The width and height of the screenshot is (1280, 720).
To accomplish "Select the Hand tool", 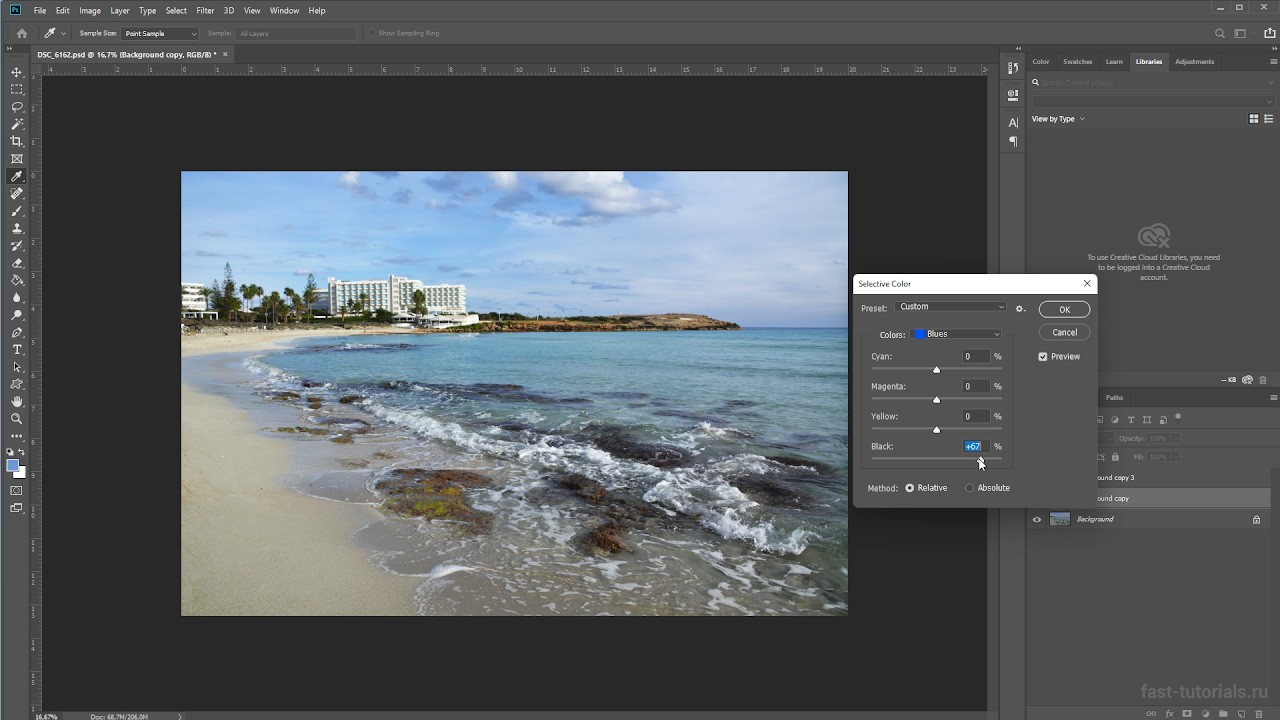I will tap(17, 402).
